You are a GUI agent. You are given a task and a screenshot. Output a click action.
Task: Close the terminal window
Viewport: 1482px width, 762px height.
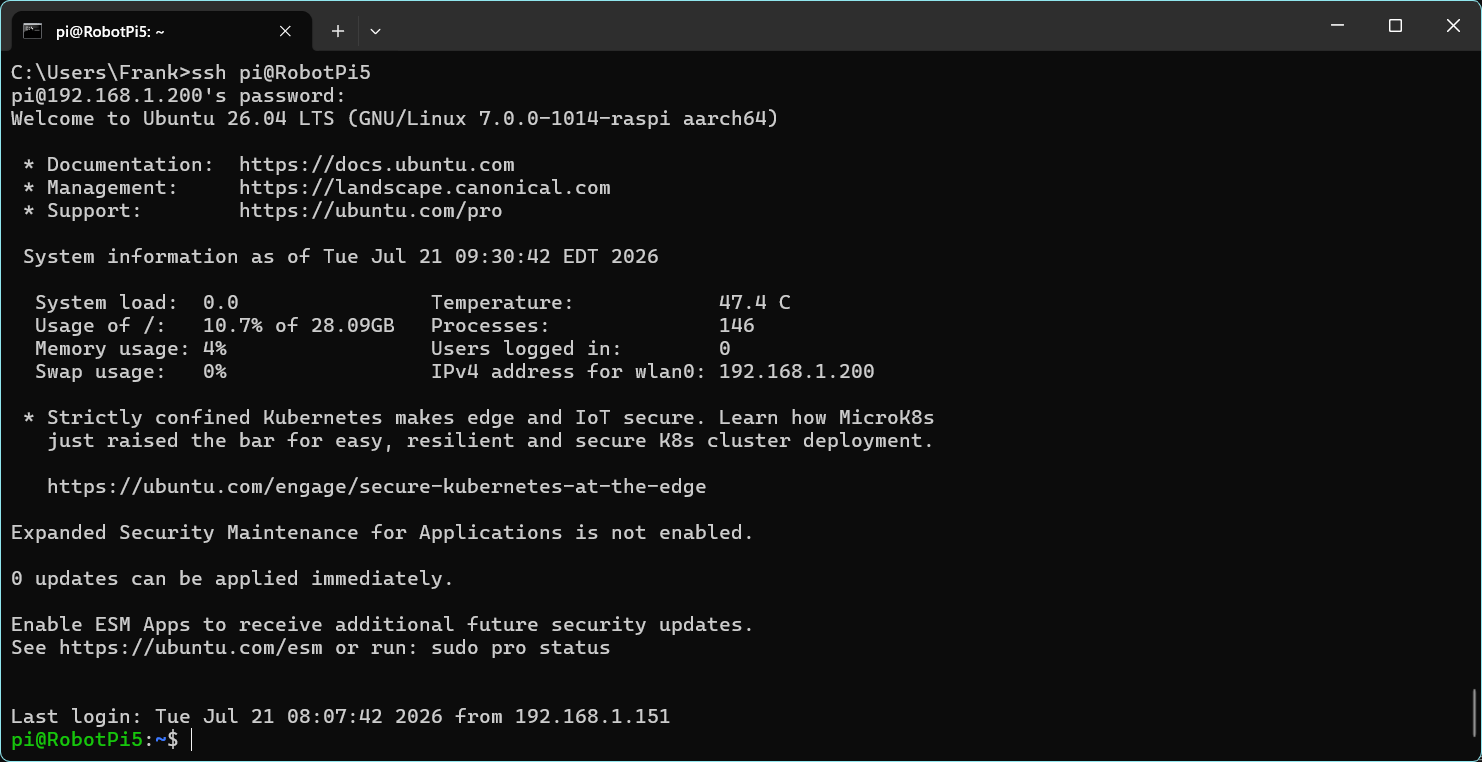[1453, 26]
